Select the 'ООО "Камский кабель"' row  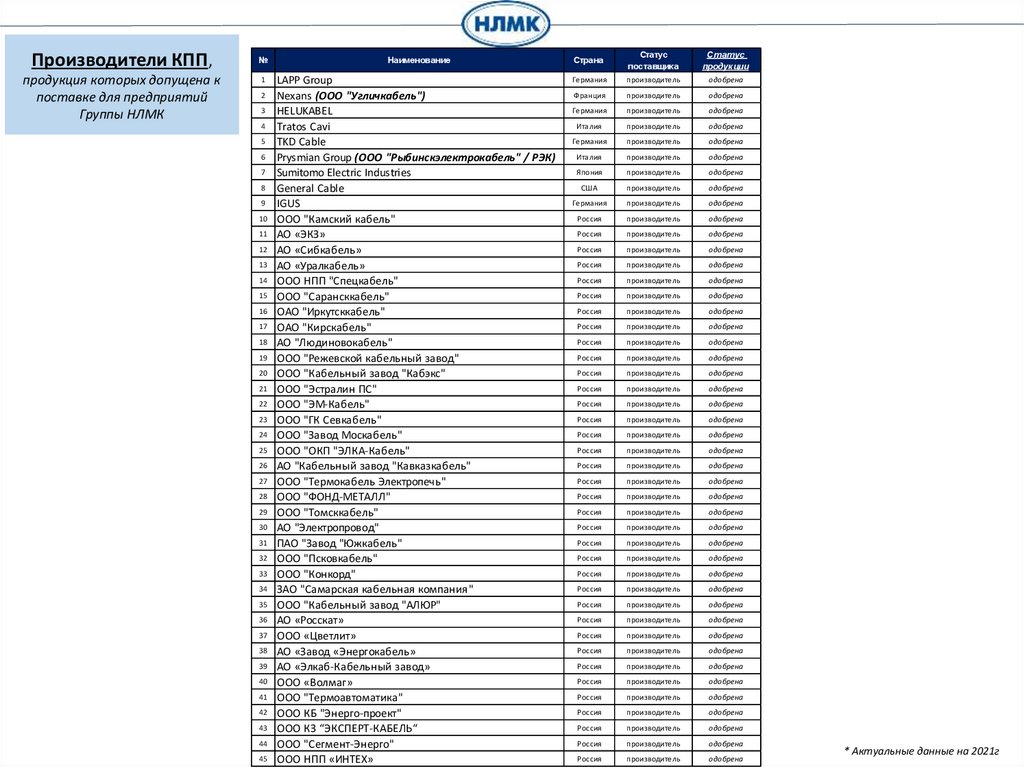336,219
